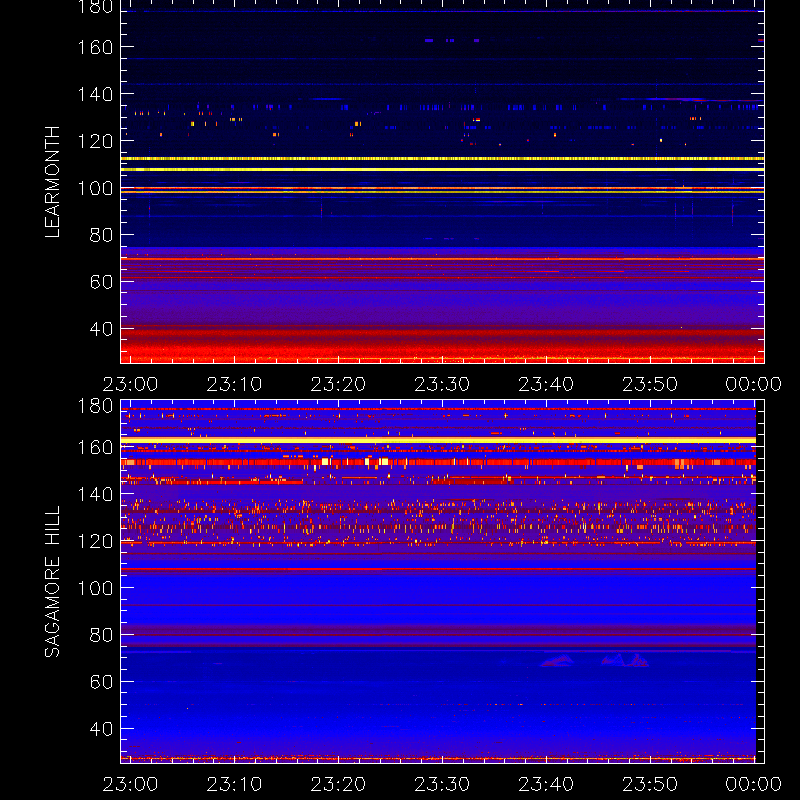Click the SAGAMORE HILL vertical axis title
The height and width of the screenshot is (800, 800).
click(x=52, y=582)
